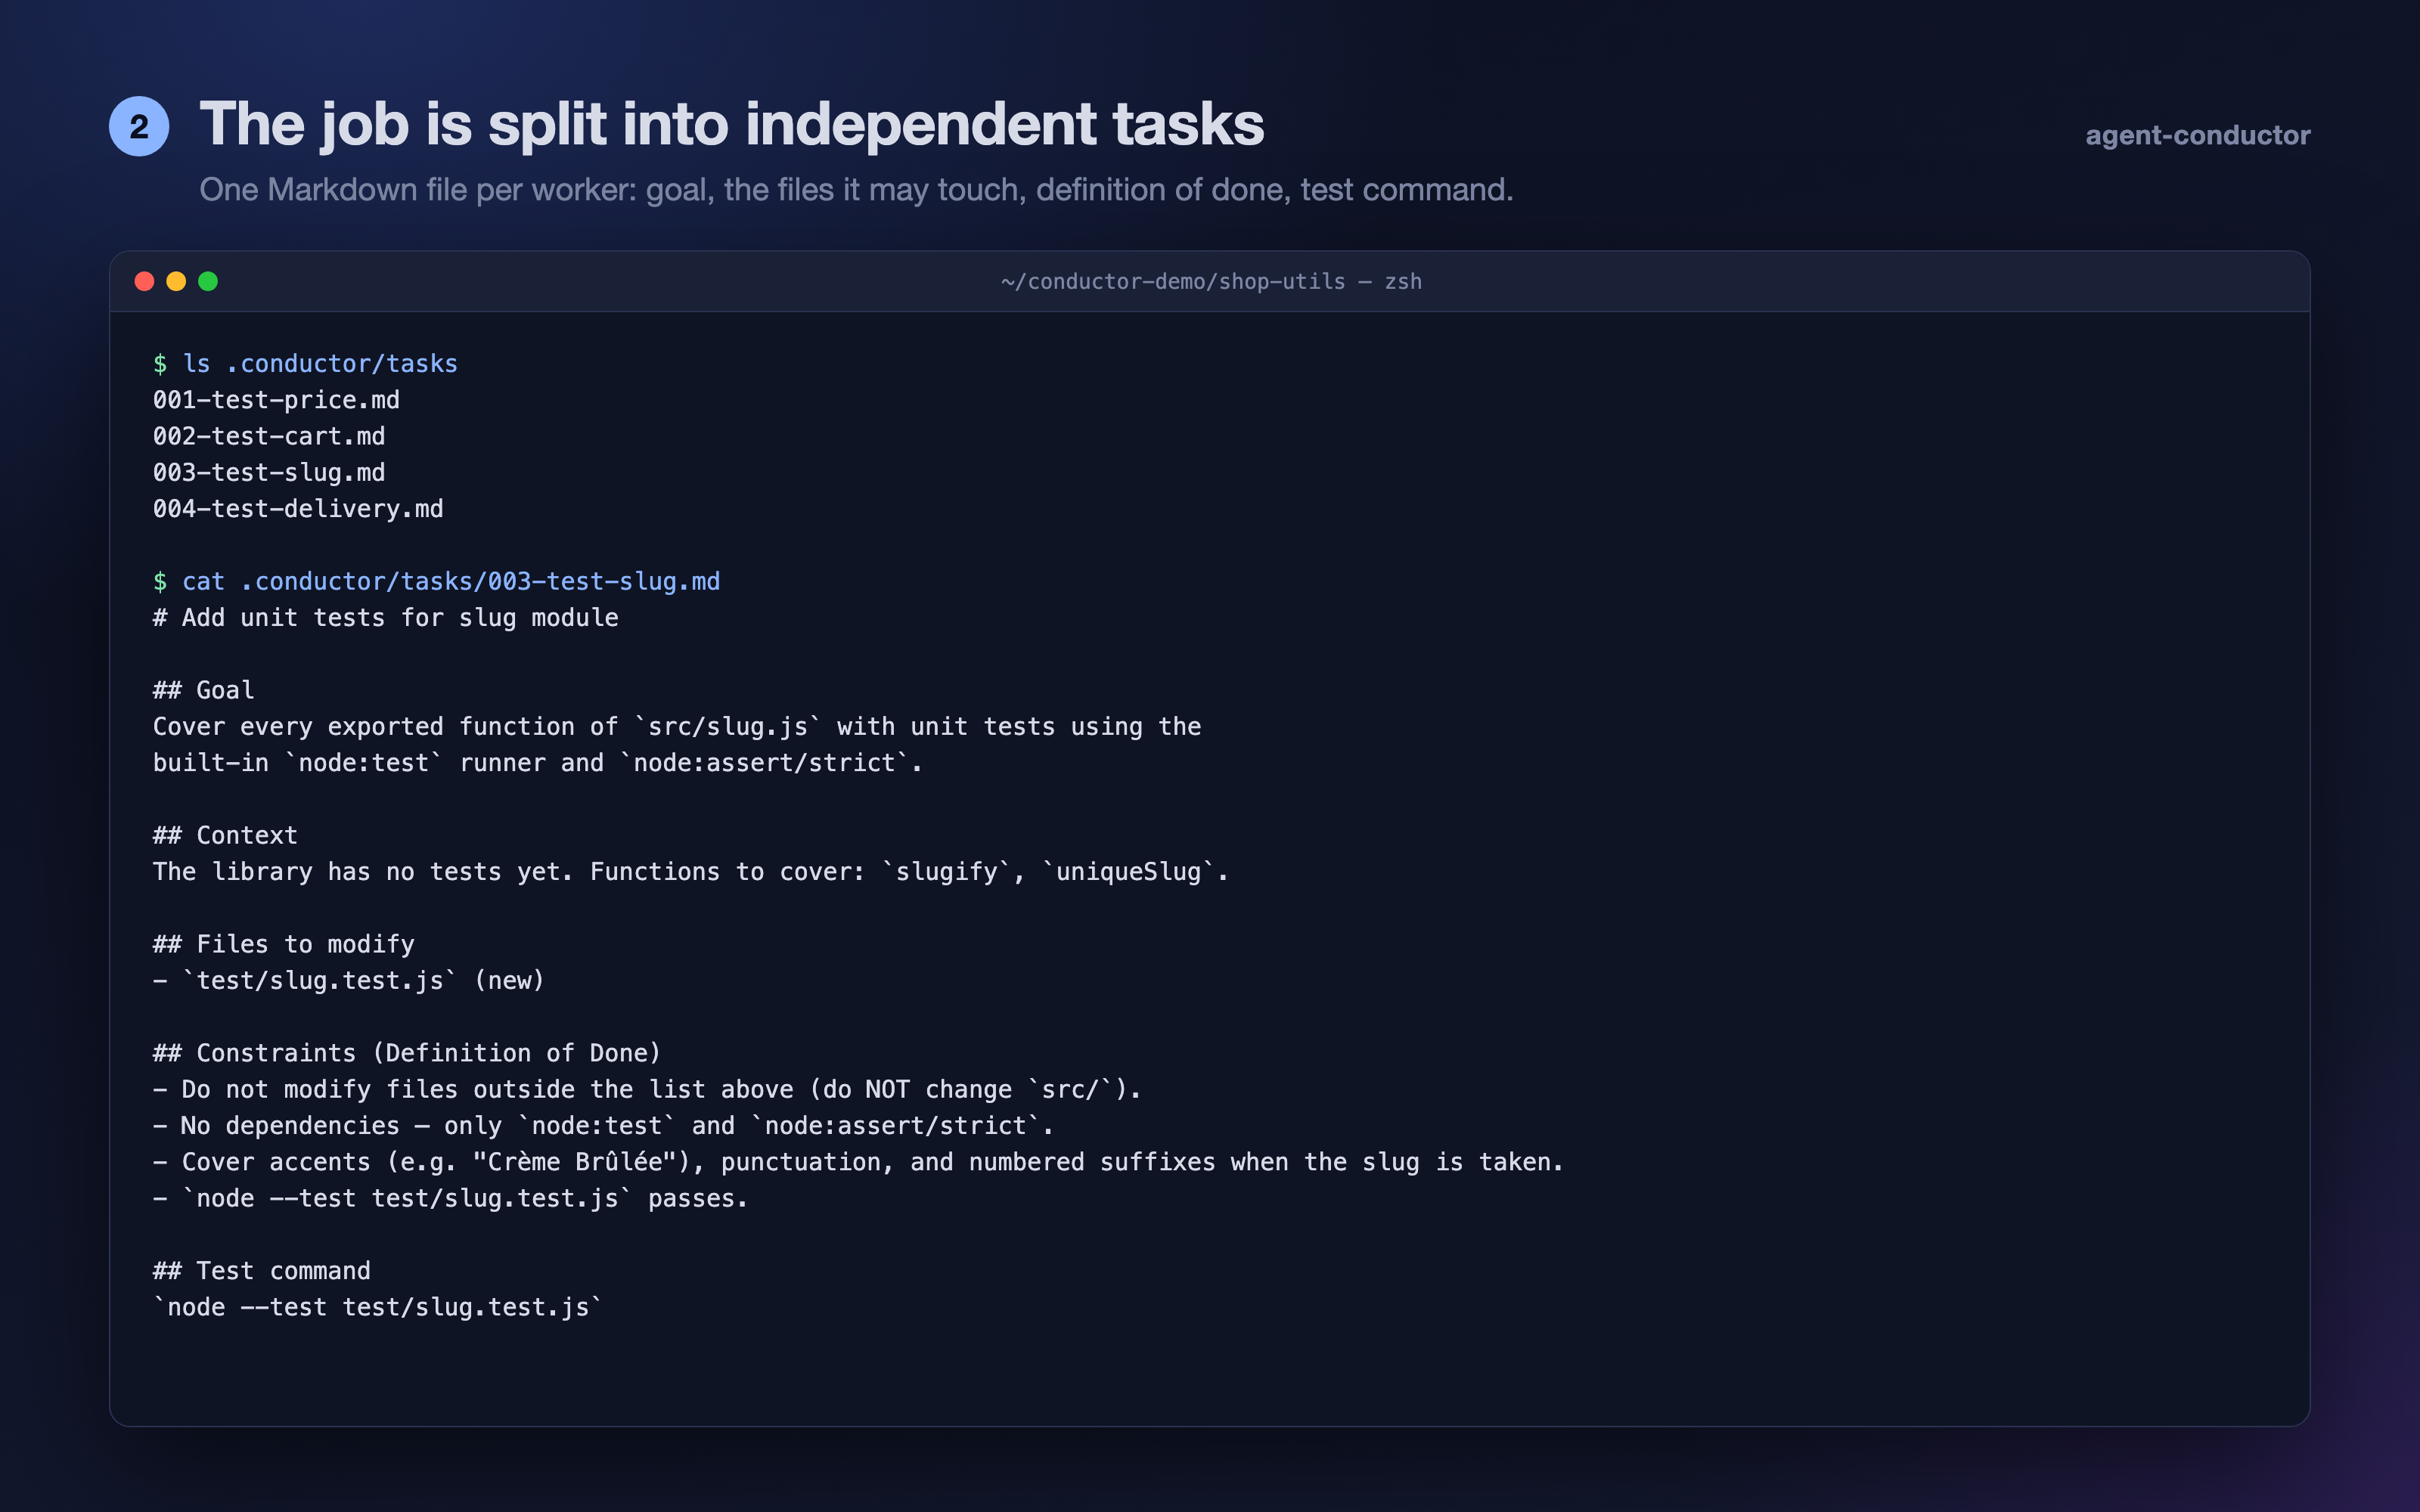The image size is (2420, 1512).
Task: Select the 004-test-delivery.md file name
Action: [298, 509]
